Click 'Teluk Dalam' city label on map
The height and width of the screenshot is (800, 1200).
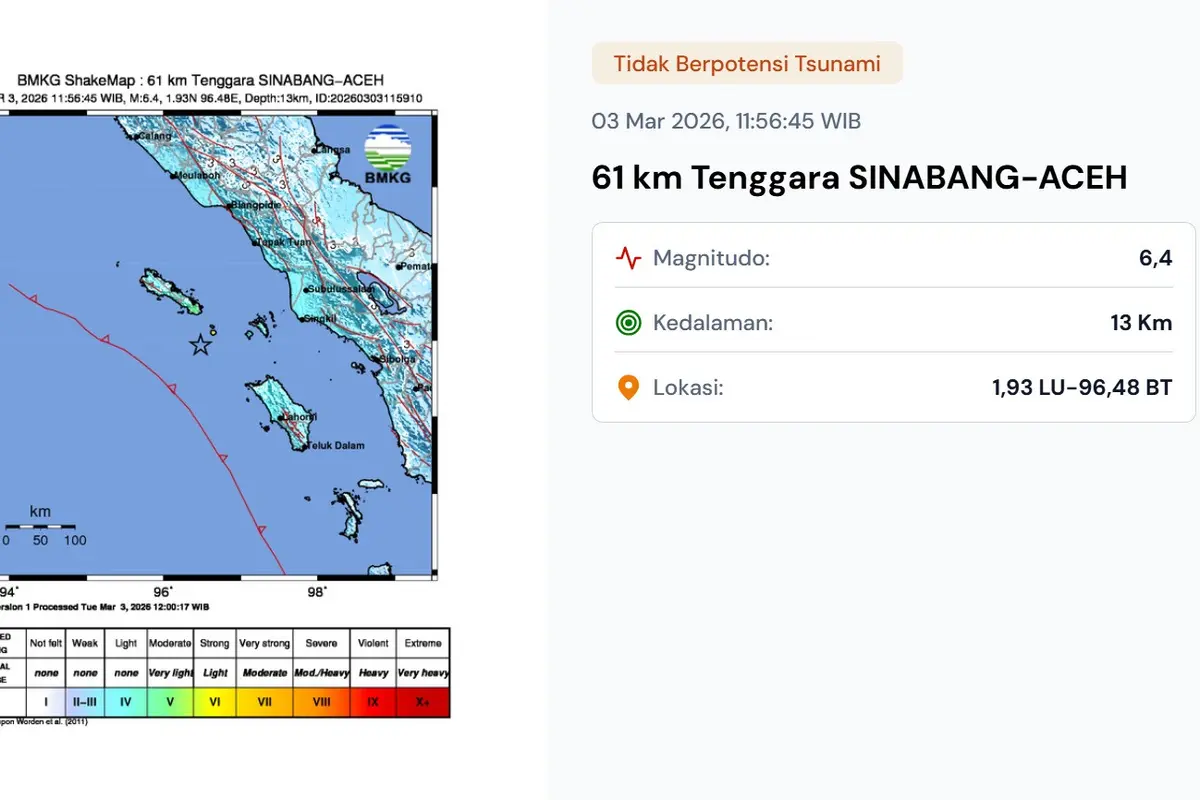(x=336, y=446)
